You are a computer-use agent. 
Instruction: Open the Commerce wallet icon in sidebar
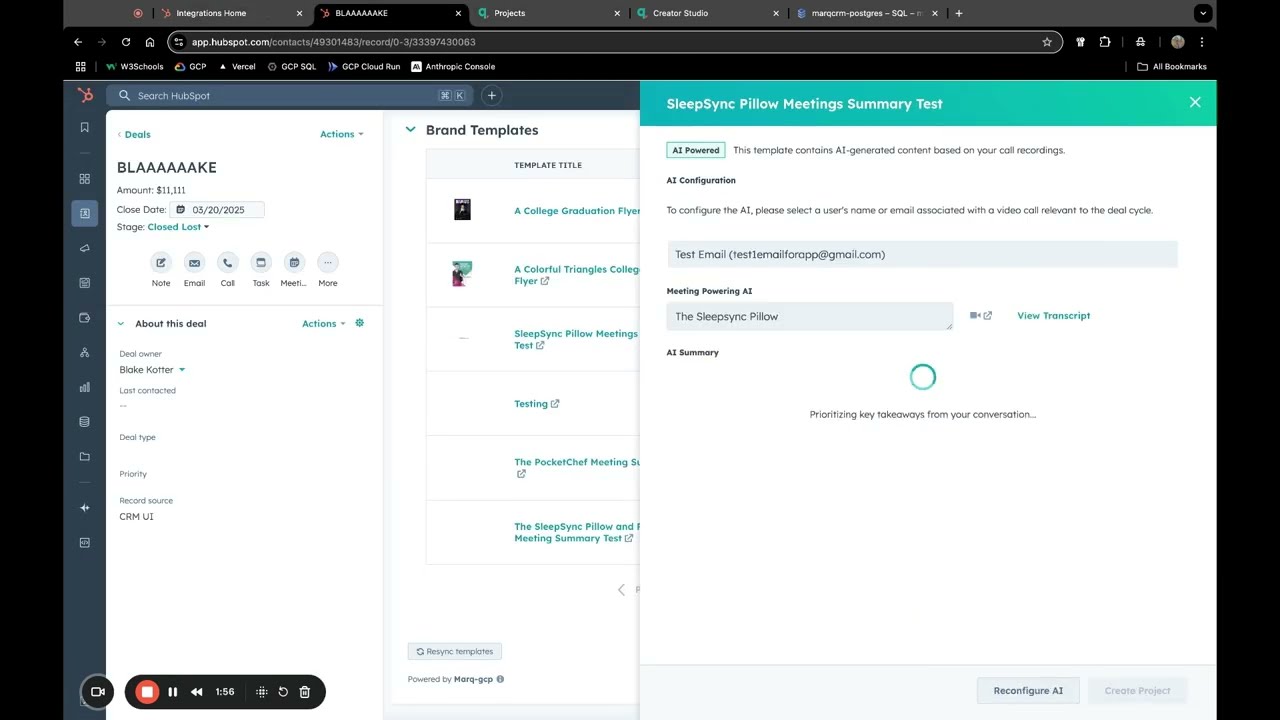pos(85,318)
